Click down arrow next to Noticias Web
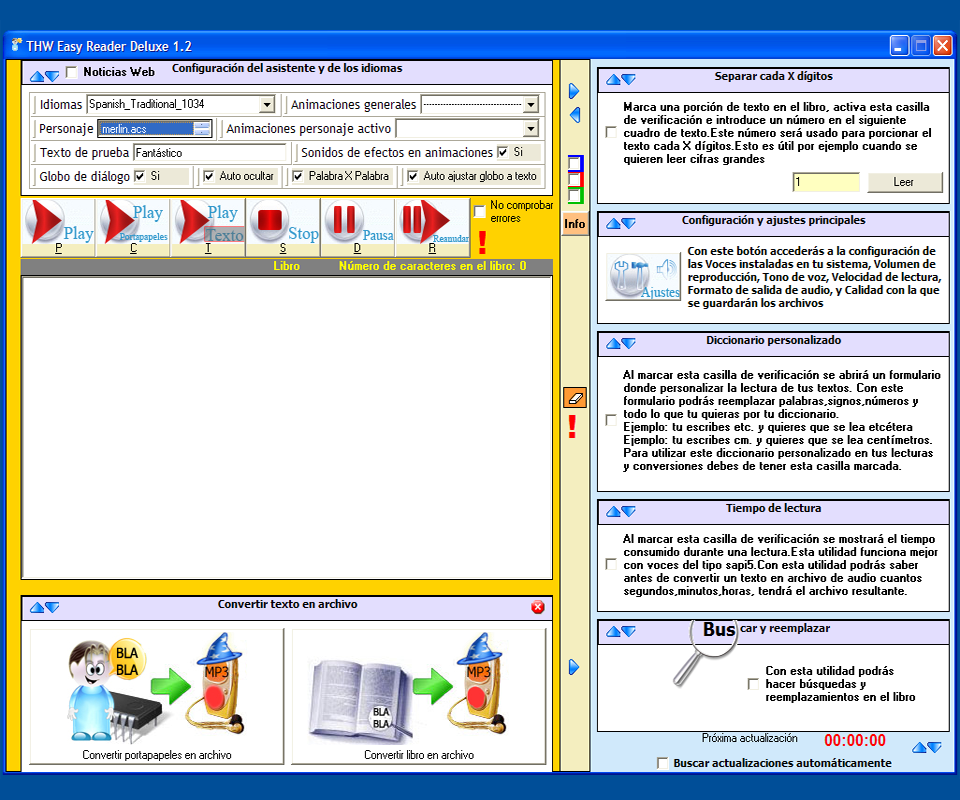This screenshot has width=960, height=800. (x=52, y=77)
